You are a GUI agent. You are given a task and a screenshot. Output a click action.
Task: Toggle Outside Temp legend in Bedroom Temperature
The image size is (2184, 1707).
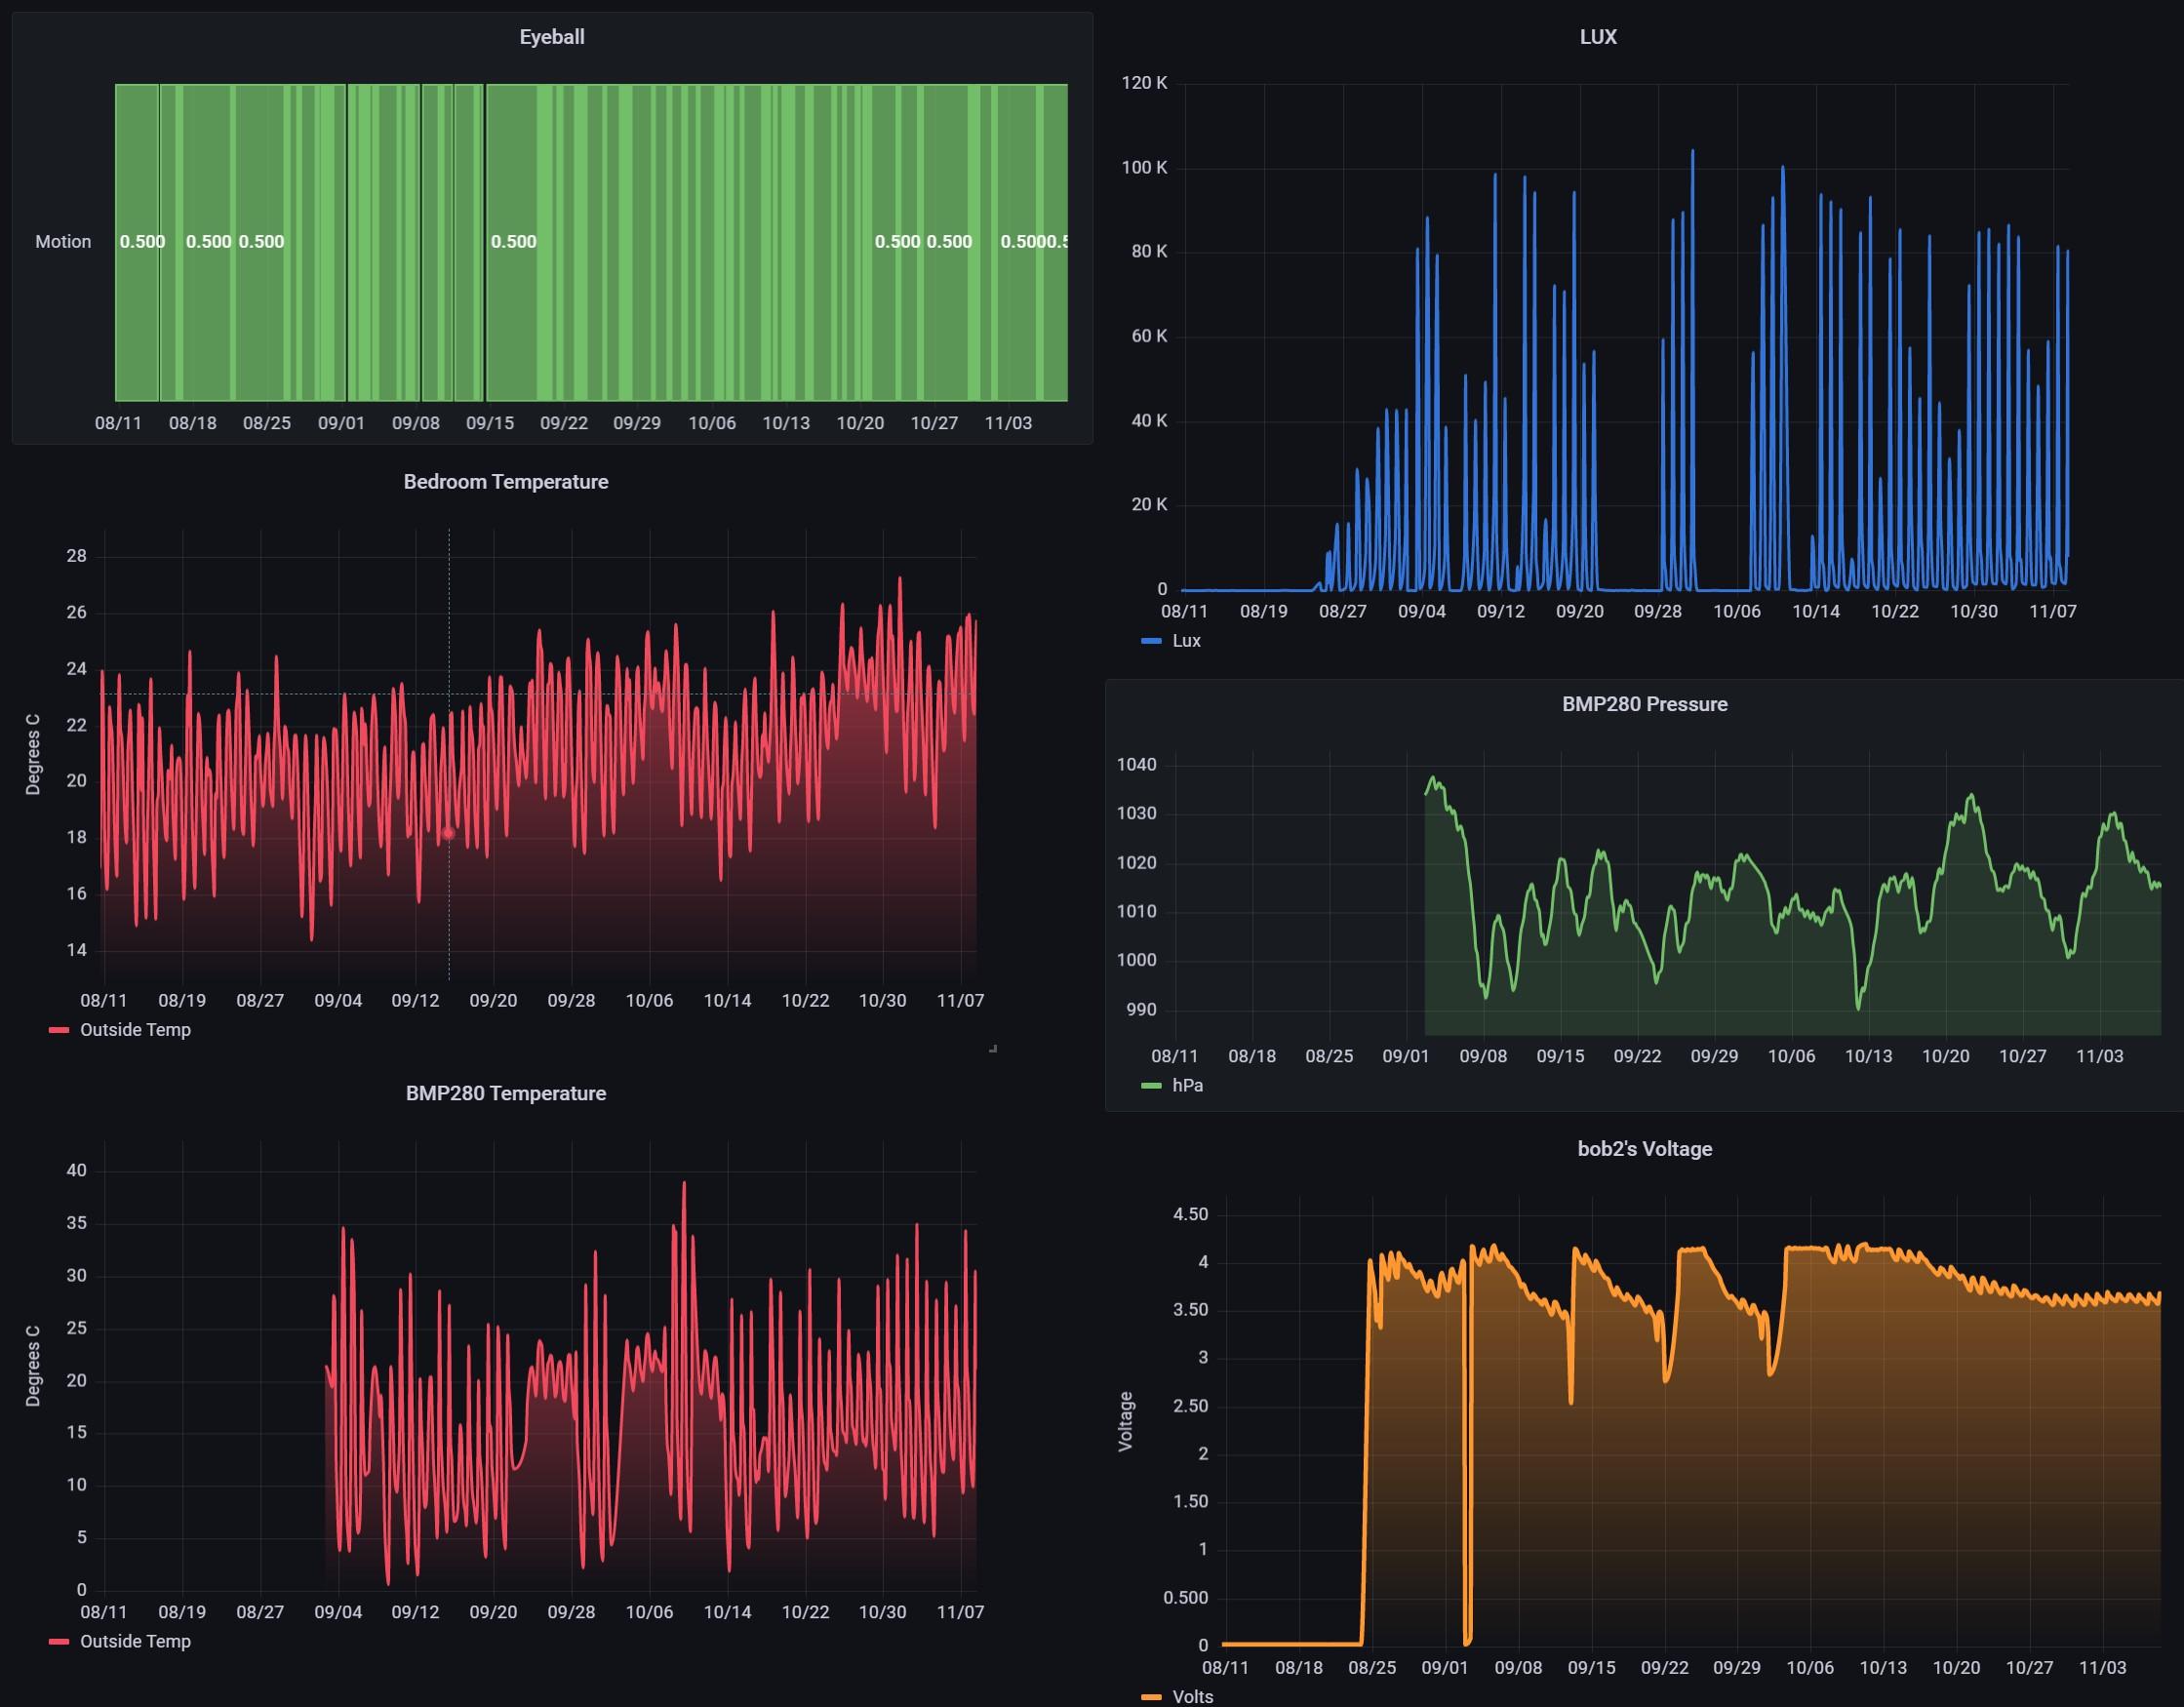135,1030
